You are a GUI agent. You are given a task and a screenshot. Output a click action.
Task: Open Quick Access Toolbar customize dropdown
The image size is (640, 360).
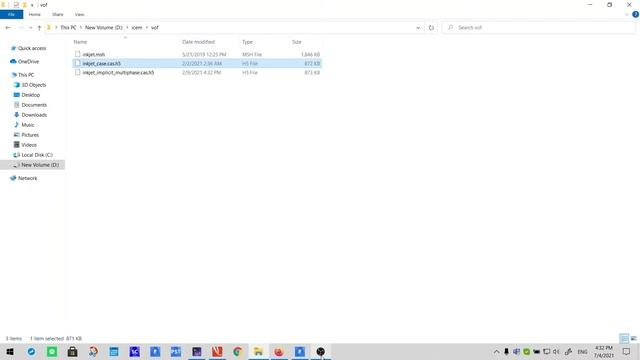[x=32, y=5]
